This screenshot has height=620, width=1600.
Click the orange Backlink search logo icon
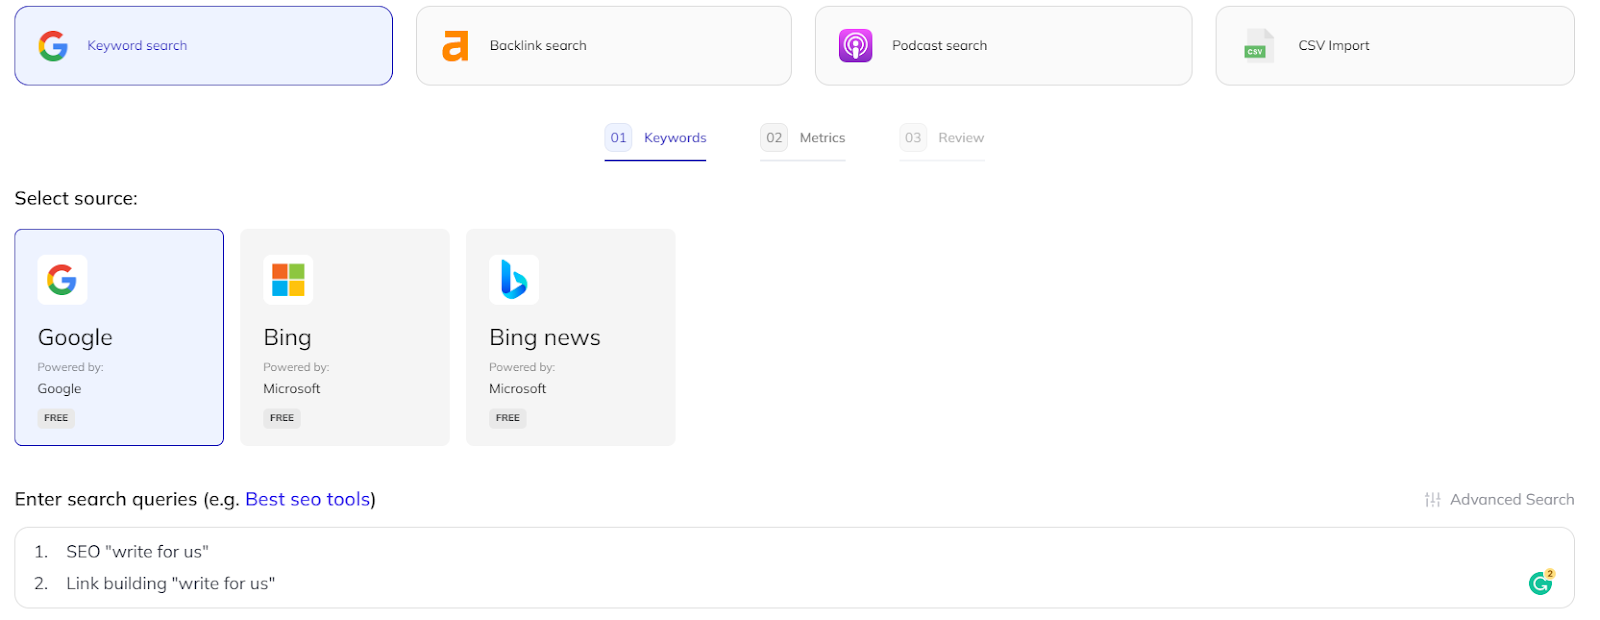coord(455,46)
